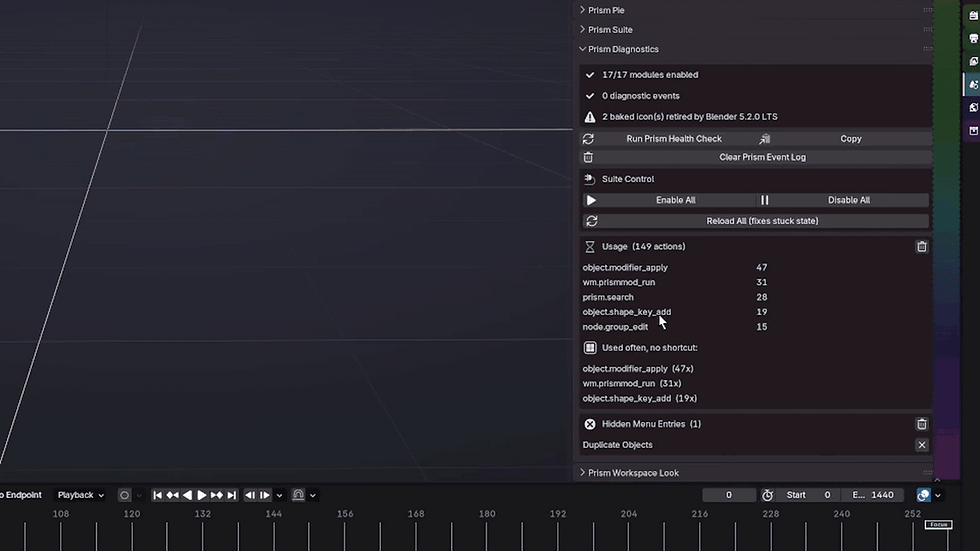The width and height of the screenshot is (980, 551).
Task: Click the object.shape_key_add (19x) entry
Action: tap(639, 399)
